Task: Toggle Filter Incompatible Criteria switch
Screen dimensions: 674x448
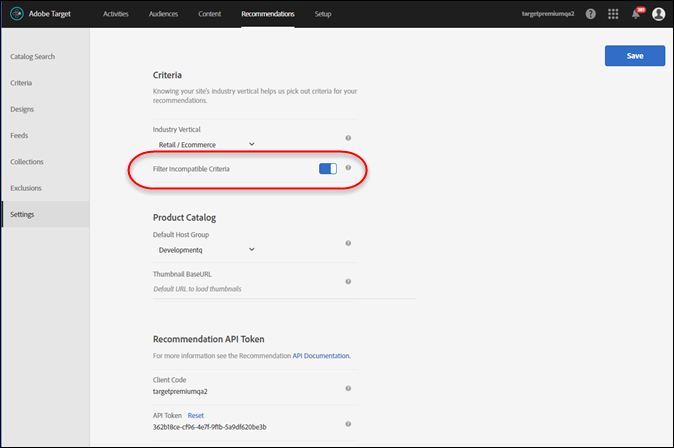Action: tap(328, 169)
